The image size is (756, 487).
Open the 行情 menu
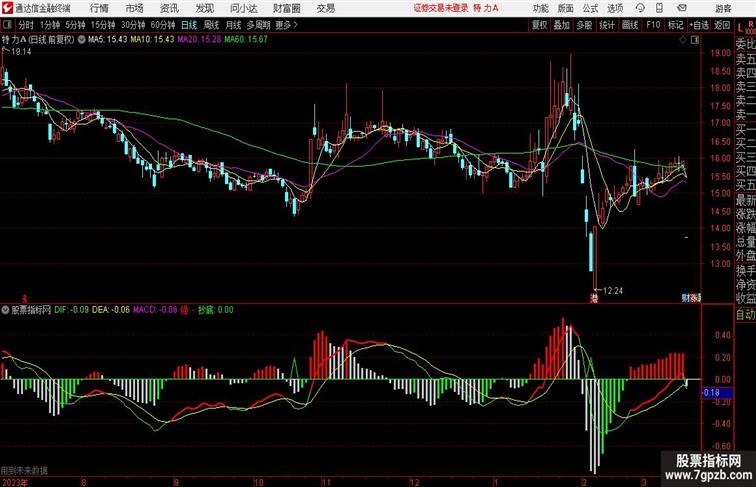tap(99, 8)
